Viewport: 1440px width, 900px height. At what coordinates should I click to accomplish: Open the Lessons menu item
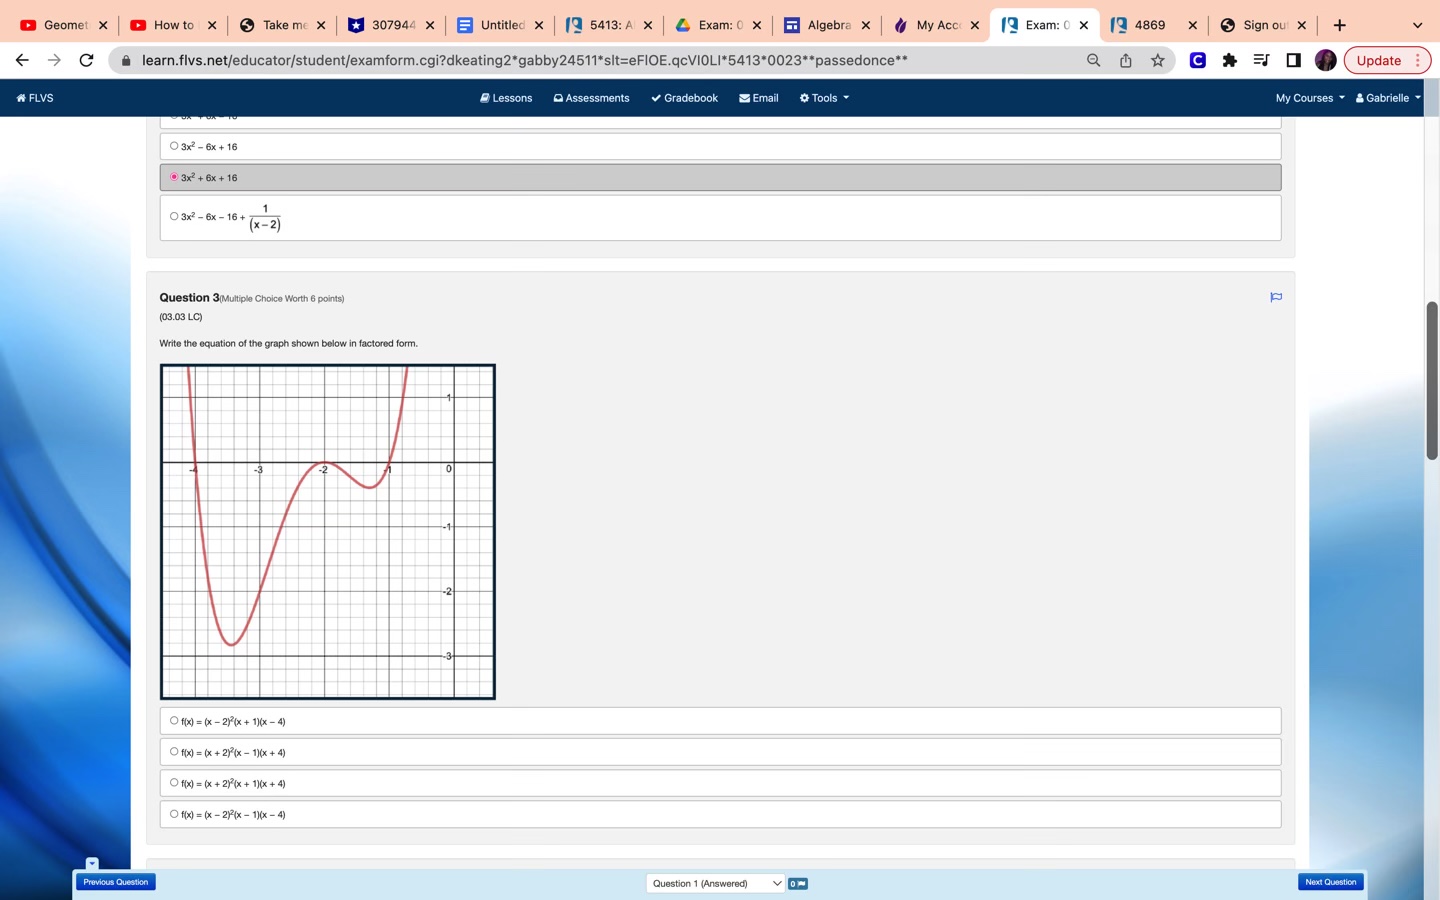(x=506, y=98)
